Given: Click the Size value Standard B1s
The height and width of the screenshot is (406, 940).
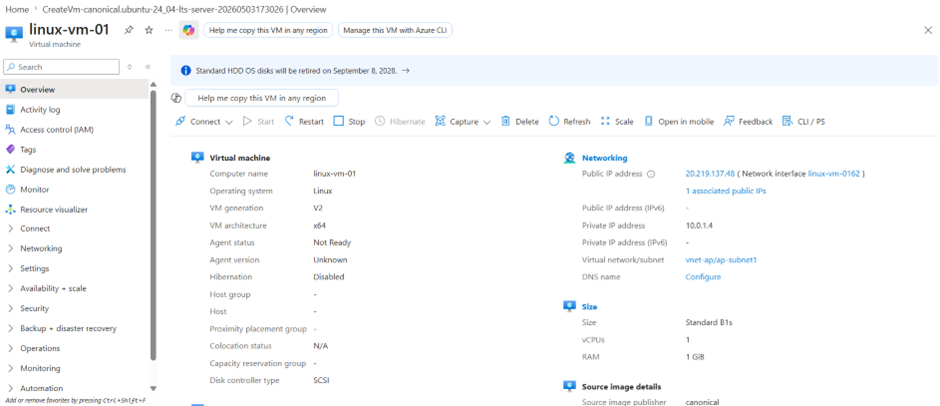Looking at the screenshot, I should (x=709, y=323).
